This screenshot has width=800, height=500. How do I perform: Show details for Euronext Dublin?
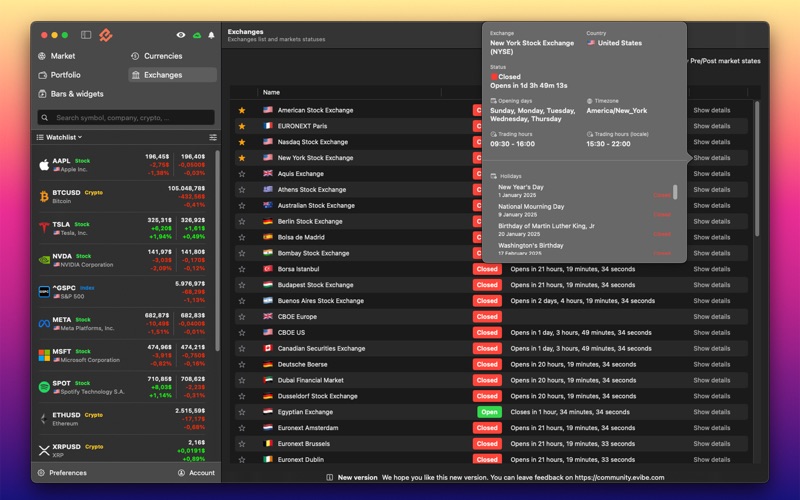pos(712,459)
